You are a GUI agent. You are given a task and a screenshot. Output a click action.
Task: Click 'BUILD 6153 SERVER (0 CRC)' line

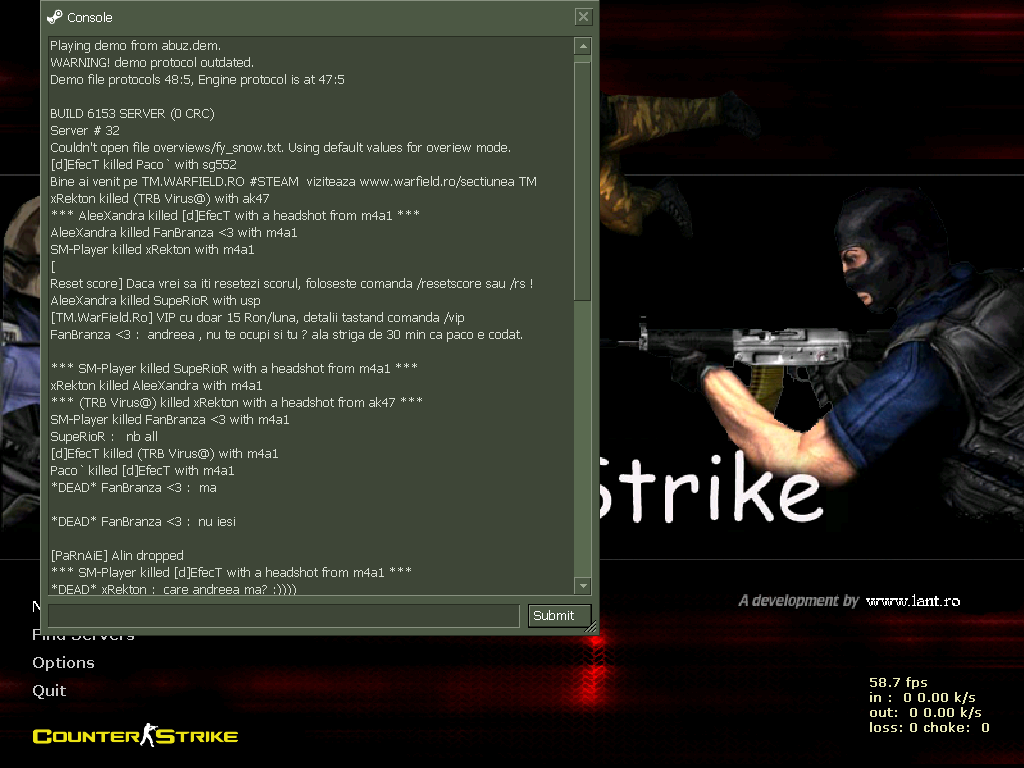tap(133, 114)
